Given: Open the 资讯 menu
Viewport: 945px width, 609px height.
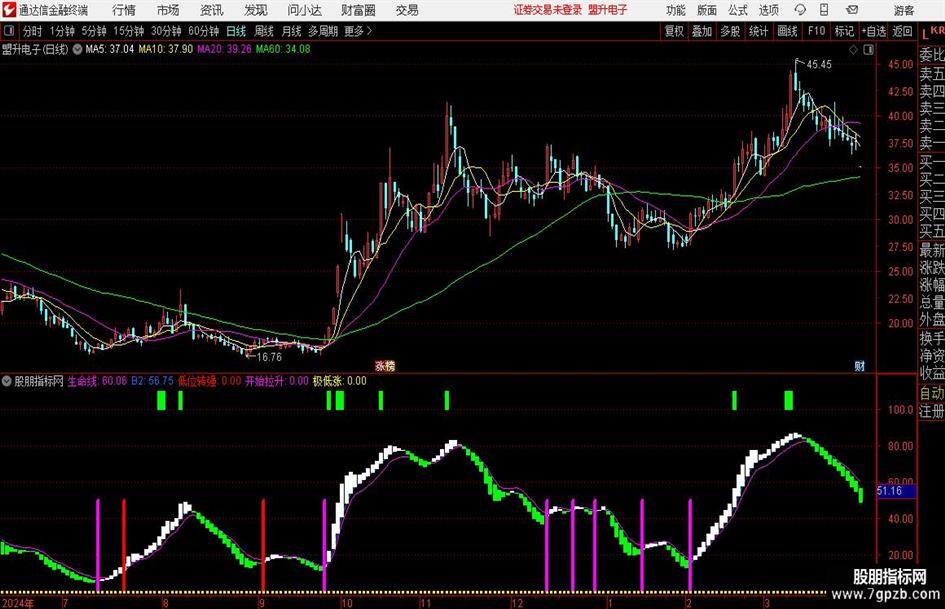Looking at the screenshot, I should (212, 10).
